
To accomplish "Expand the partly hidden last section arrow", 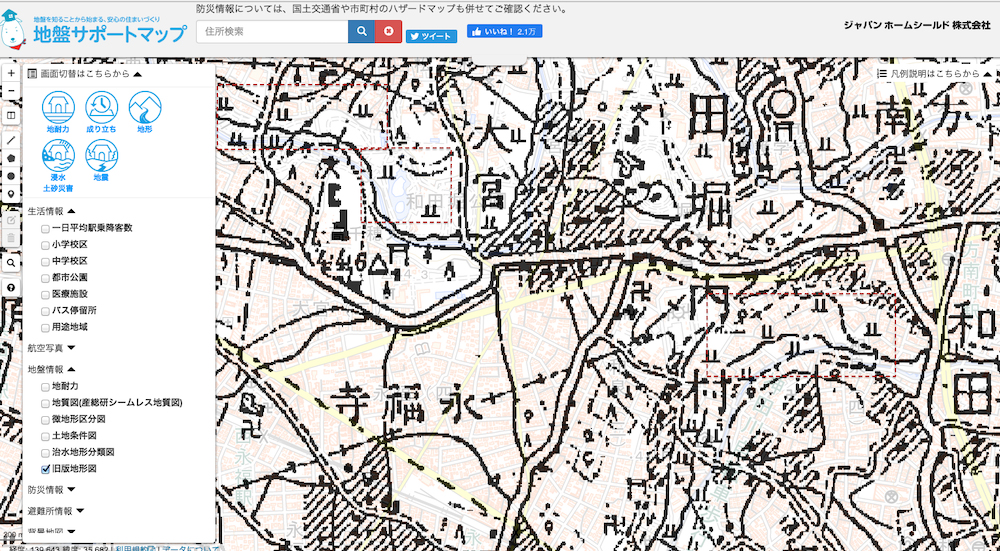I will click(71, 531).
